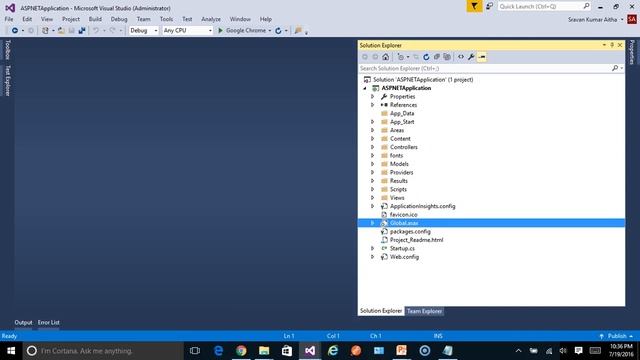Click the Properties wrench icon in Solution Explorer

pos(471,57)
